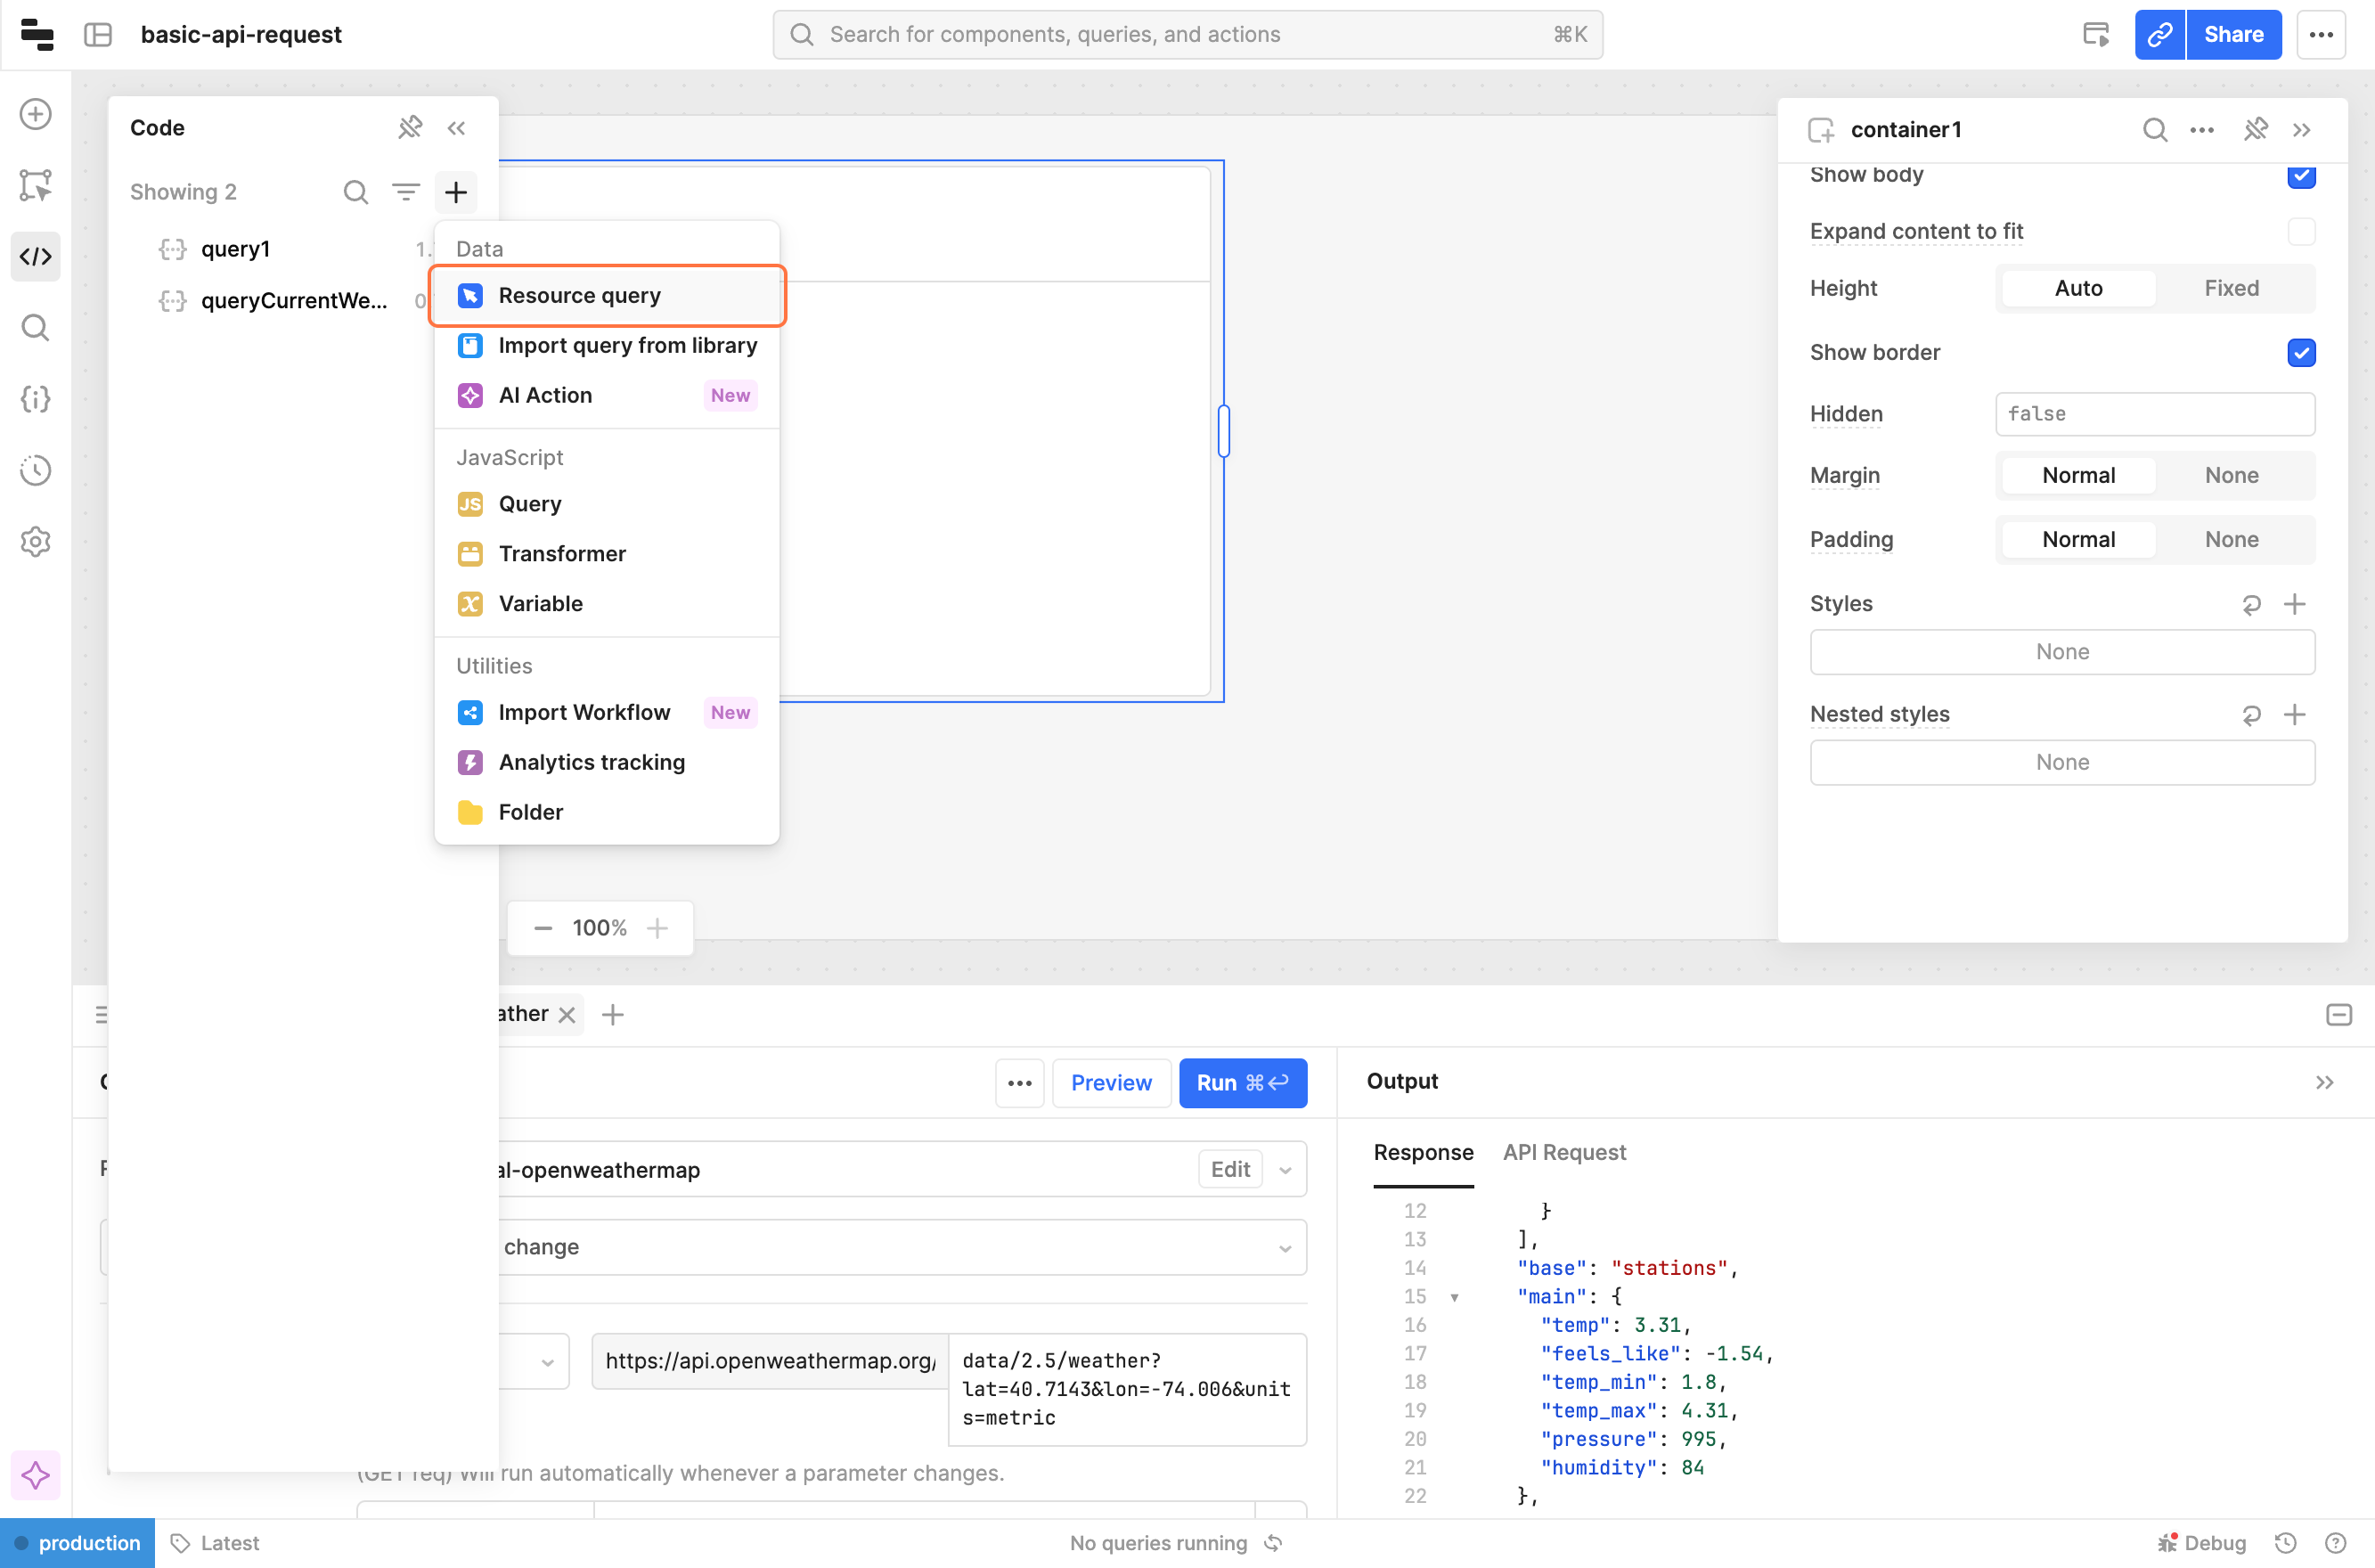Screen dimensions: 2375x1568
Task: Click the filter icon in Code panel
Action: 405,191
